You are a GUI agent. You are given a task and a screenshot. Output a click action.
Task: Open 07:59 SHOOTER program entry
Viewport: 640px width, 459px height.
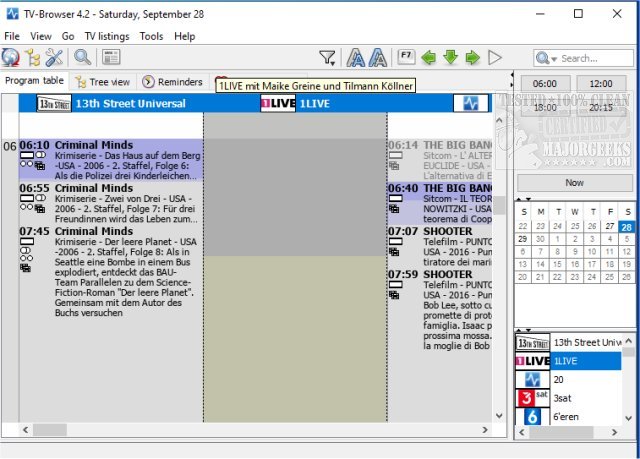pos(440,310)
